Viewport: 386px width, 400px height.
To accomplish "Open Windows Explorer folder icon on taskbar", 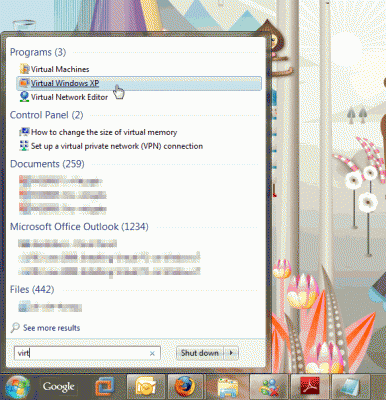I will (228, 387).
